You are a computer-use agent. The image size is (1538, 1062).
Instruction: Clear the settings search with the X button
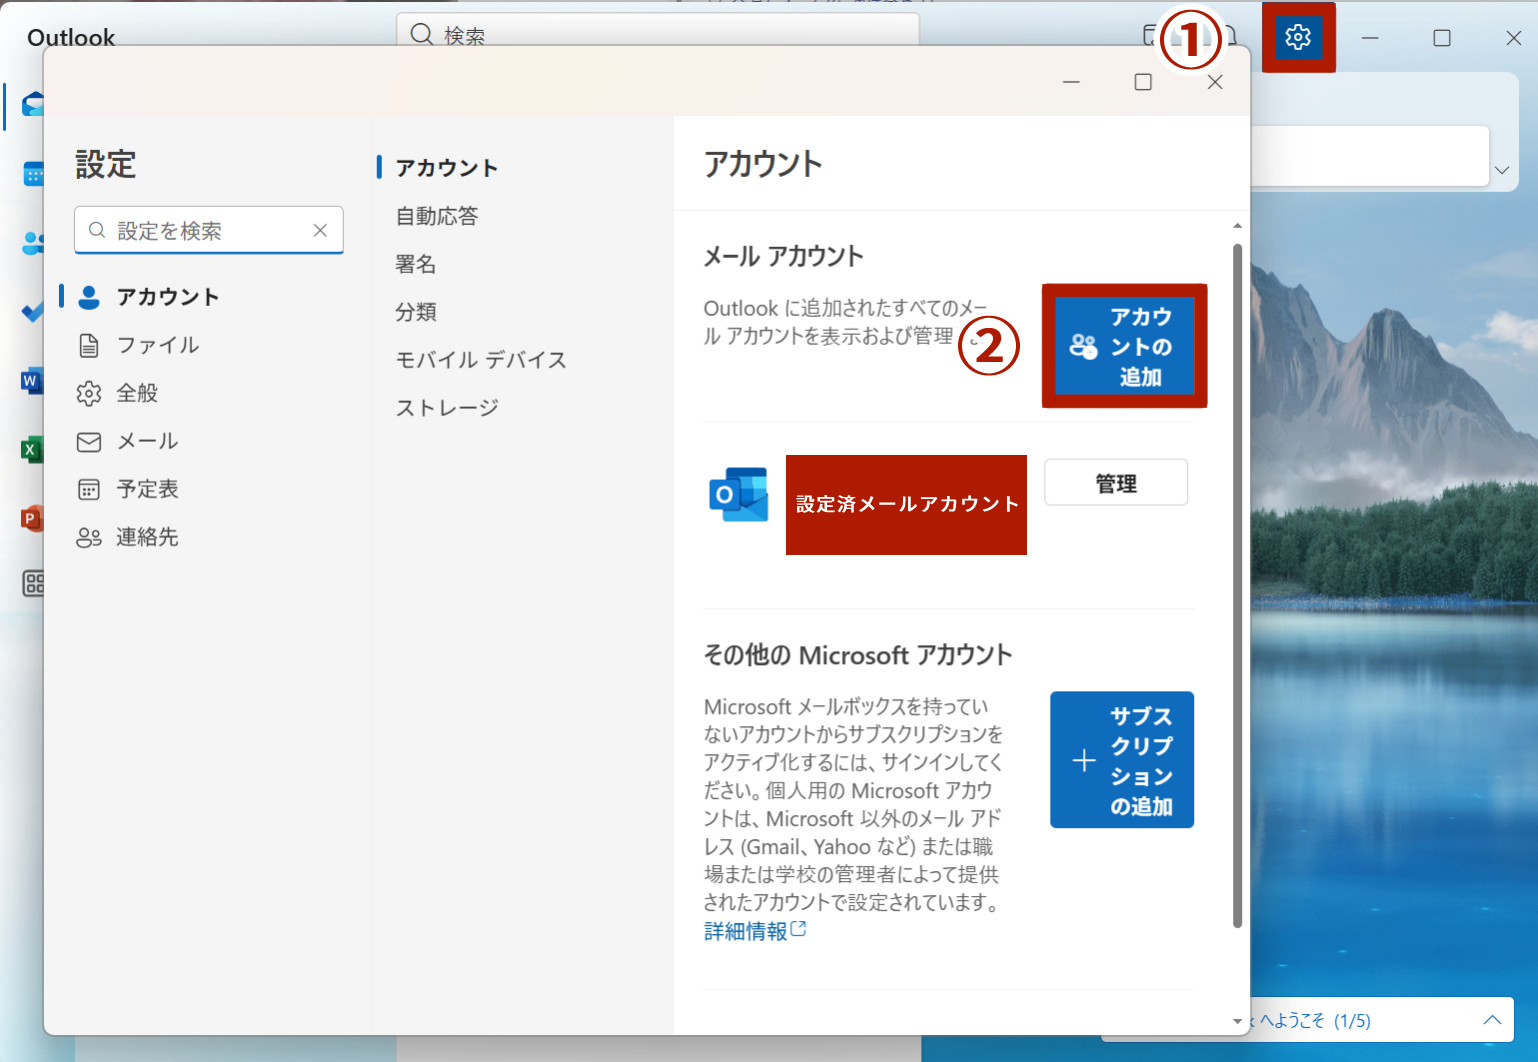[320, 230]
